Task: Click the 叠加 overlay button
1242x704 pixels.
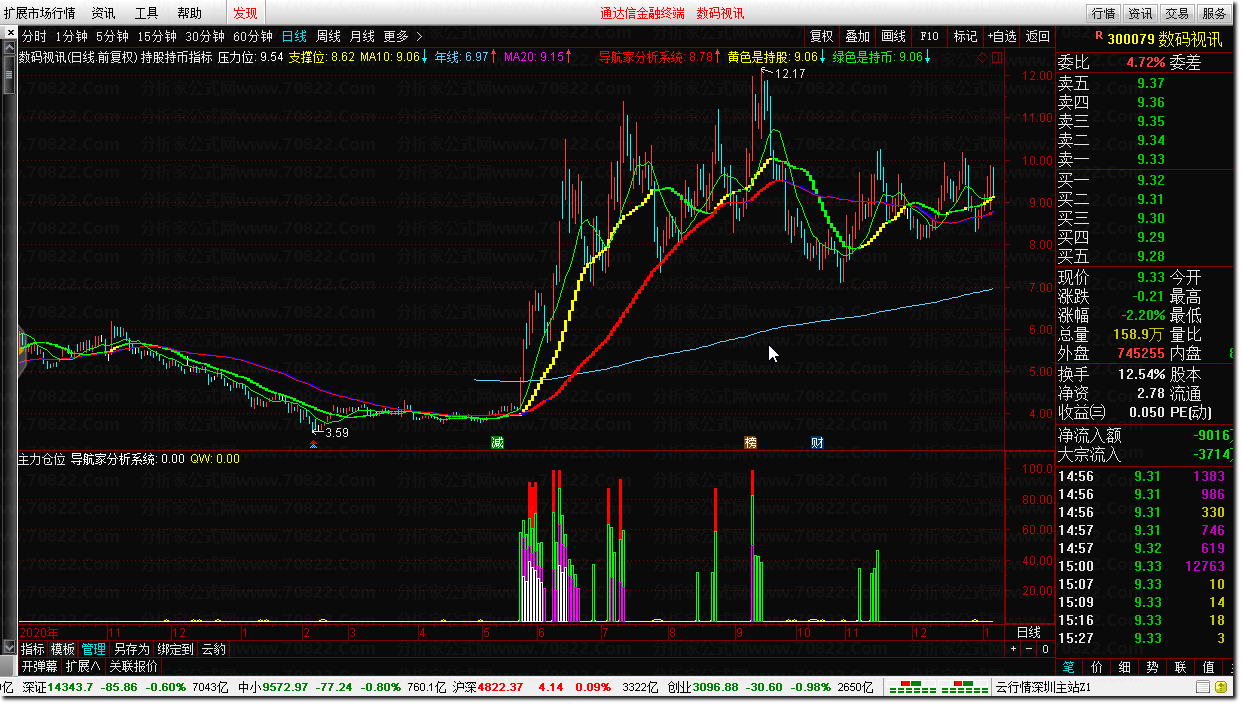Action: click(857, 36)
